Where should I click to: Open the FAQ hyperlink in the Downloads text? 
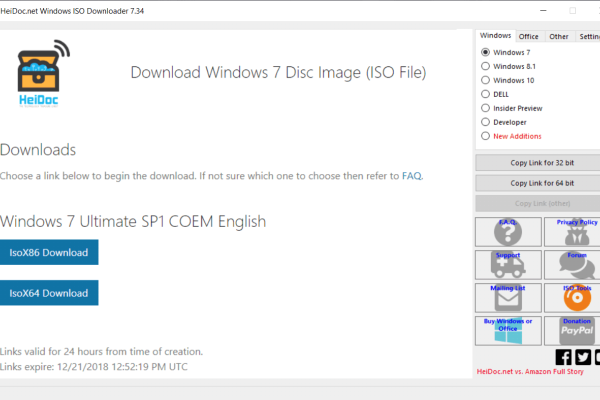[411, 175]
